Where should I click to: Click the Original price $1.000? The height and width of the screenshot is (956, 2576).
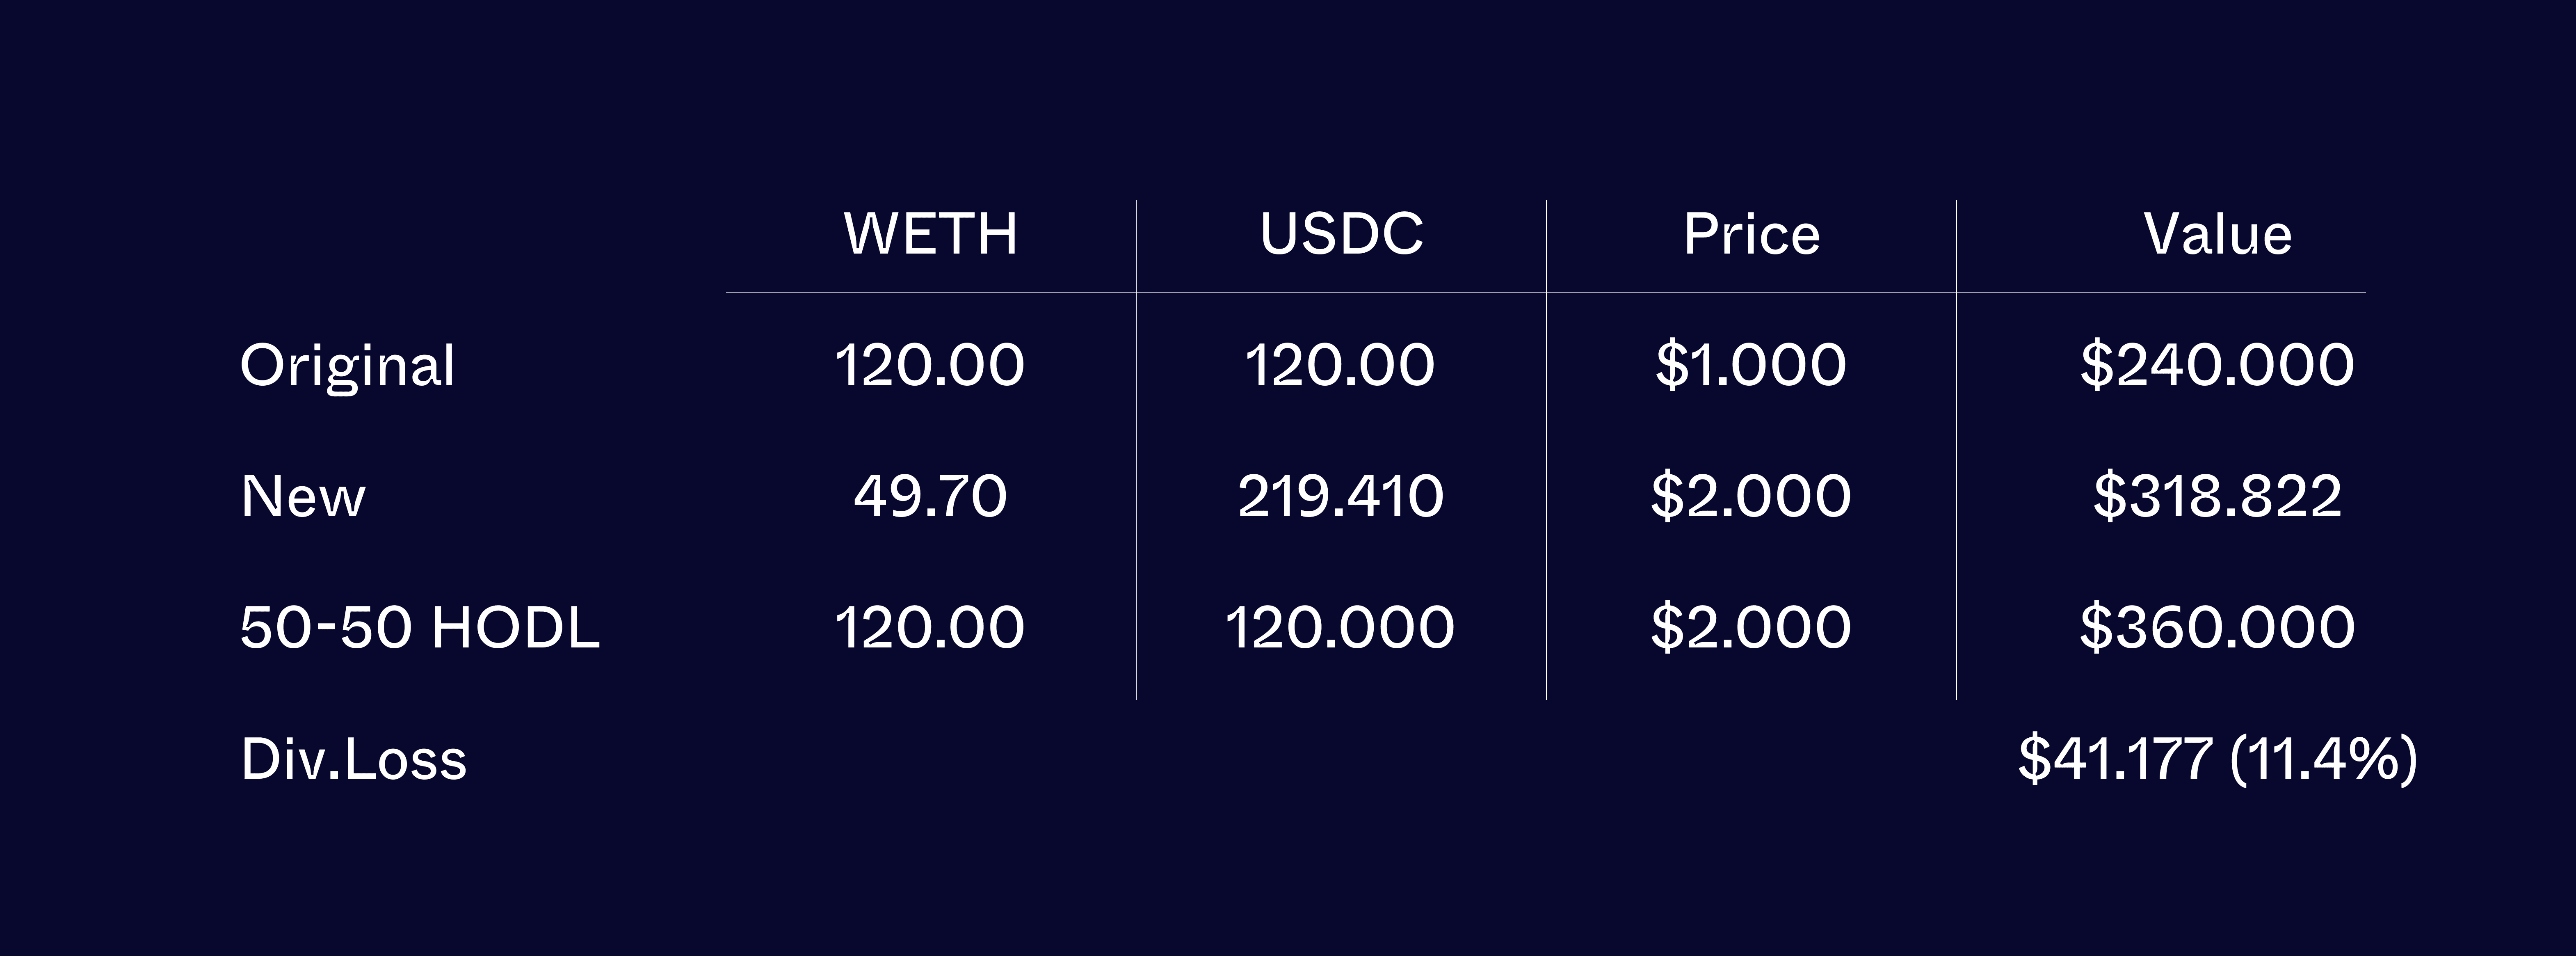click(x=1751, y=365)
